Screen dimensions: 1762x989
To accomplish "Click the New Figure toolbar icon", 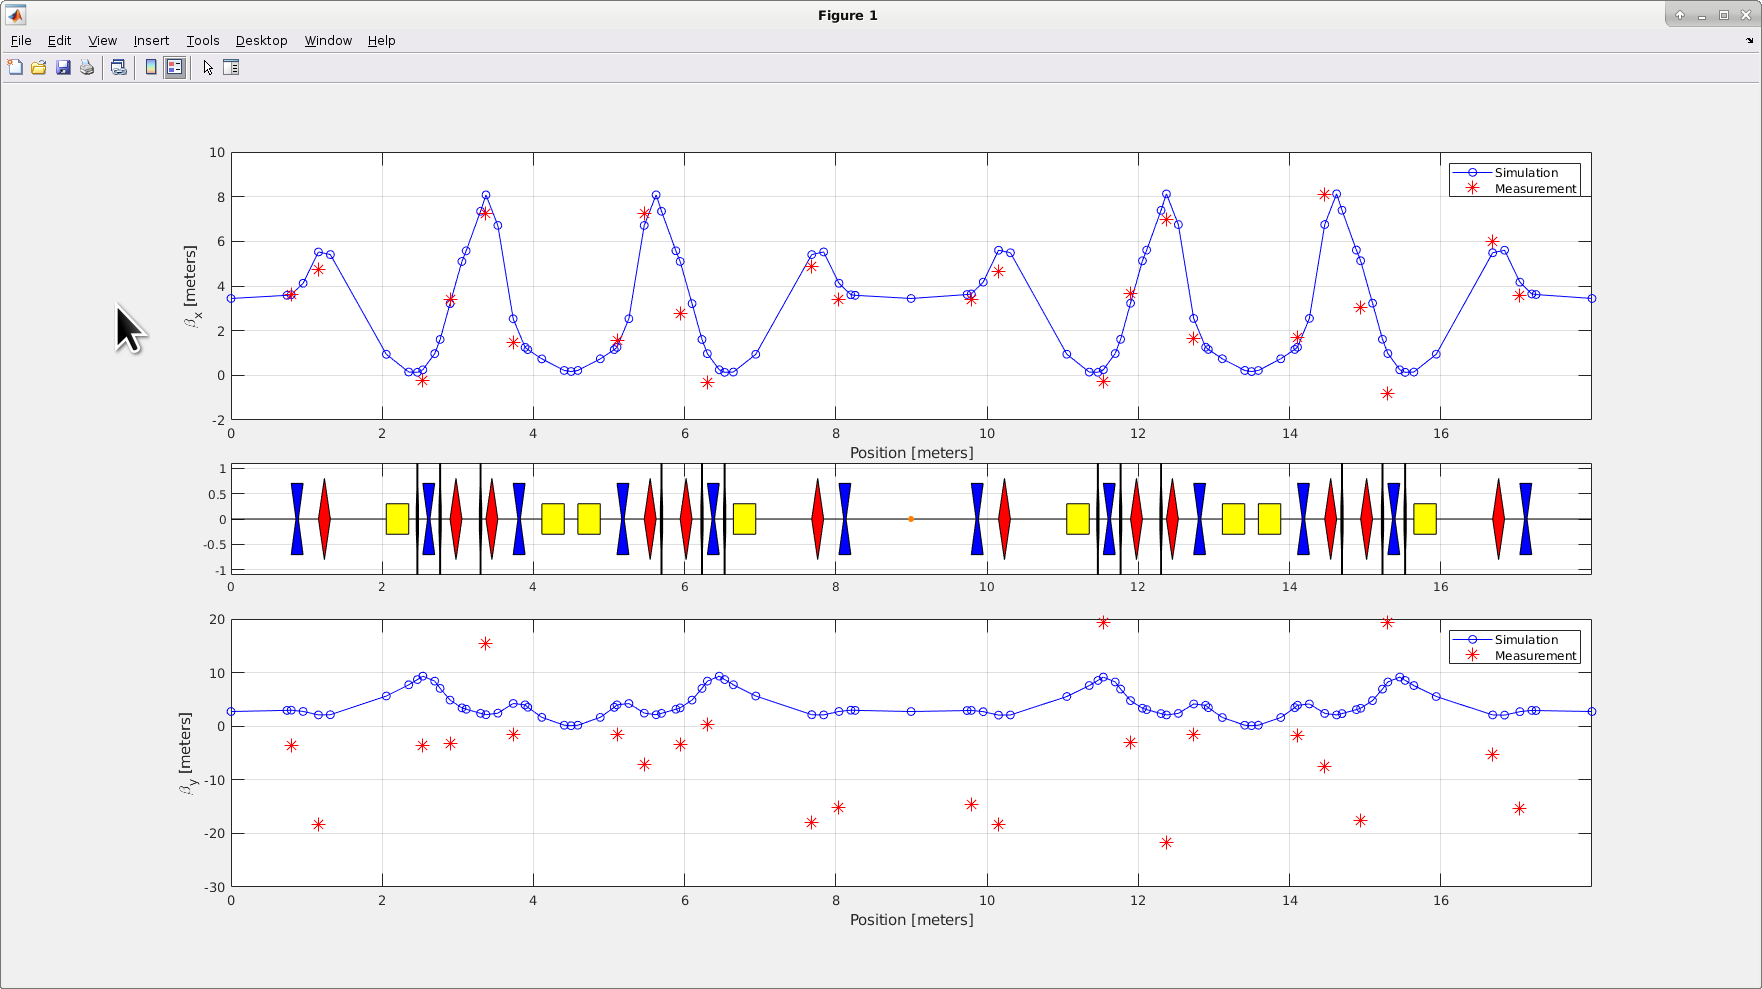I will tap(15, 67).
